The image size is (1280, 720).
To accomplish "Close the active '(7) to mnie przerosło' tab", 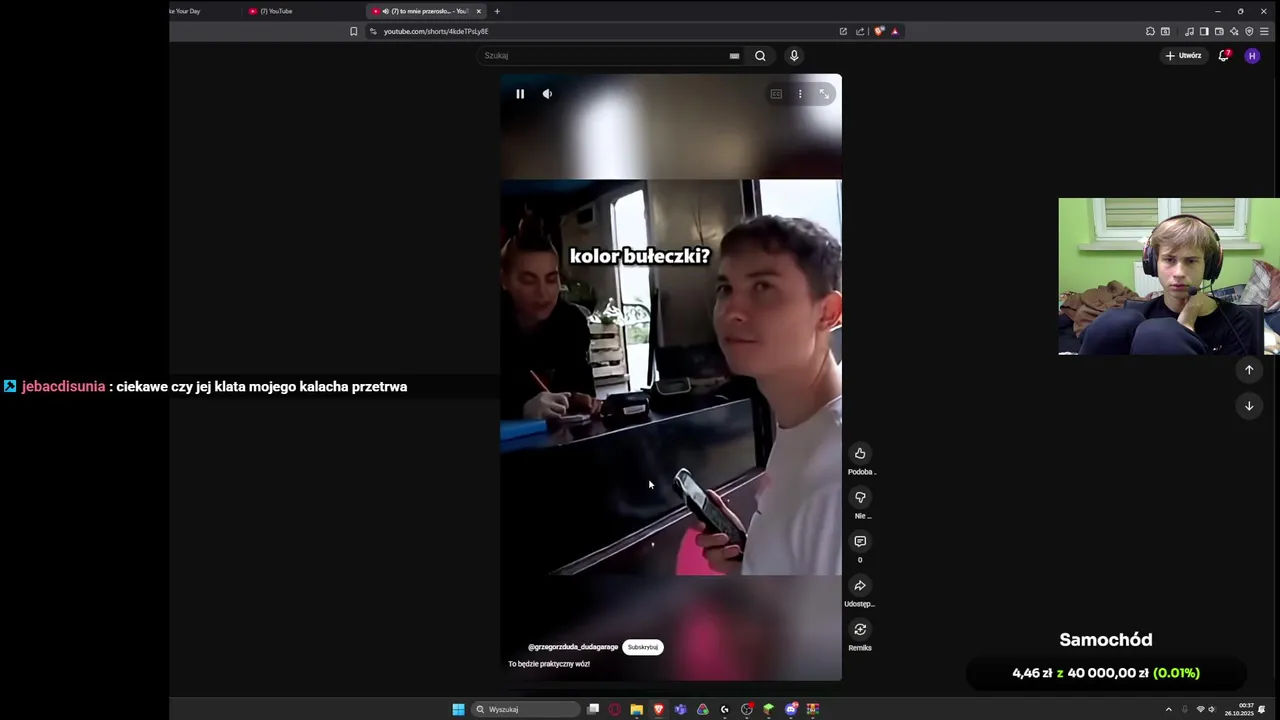I will coord(479,11).
